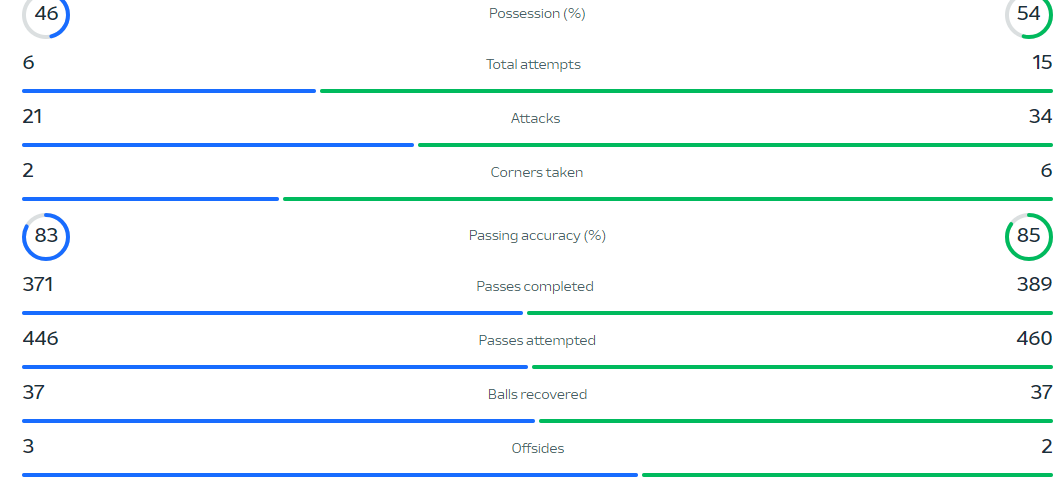Image resolution: width=1061 pixels, height=480 pixels.
Task: Click the Corners taken label
Action: tap(537, 173)
